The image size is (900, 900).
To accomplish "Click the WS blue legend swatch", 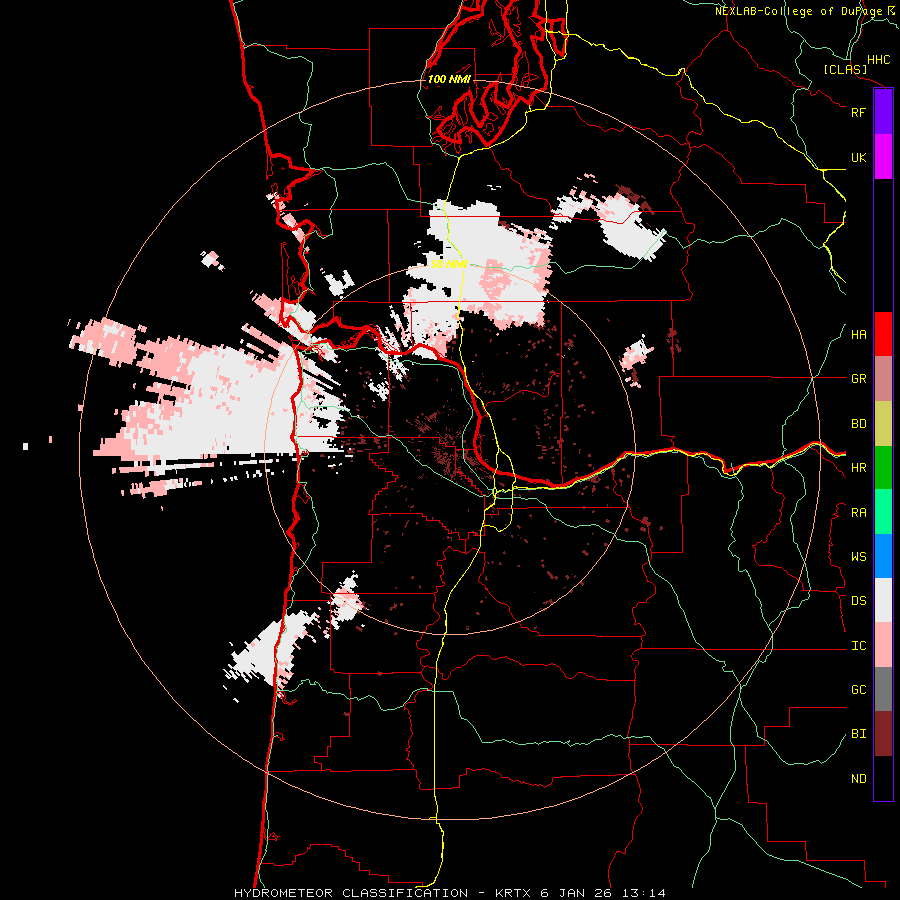I will coord(883,556).
